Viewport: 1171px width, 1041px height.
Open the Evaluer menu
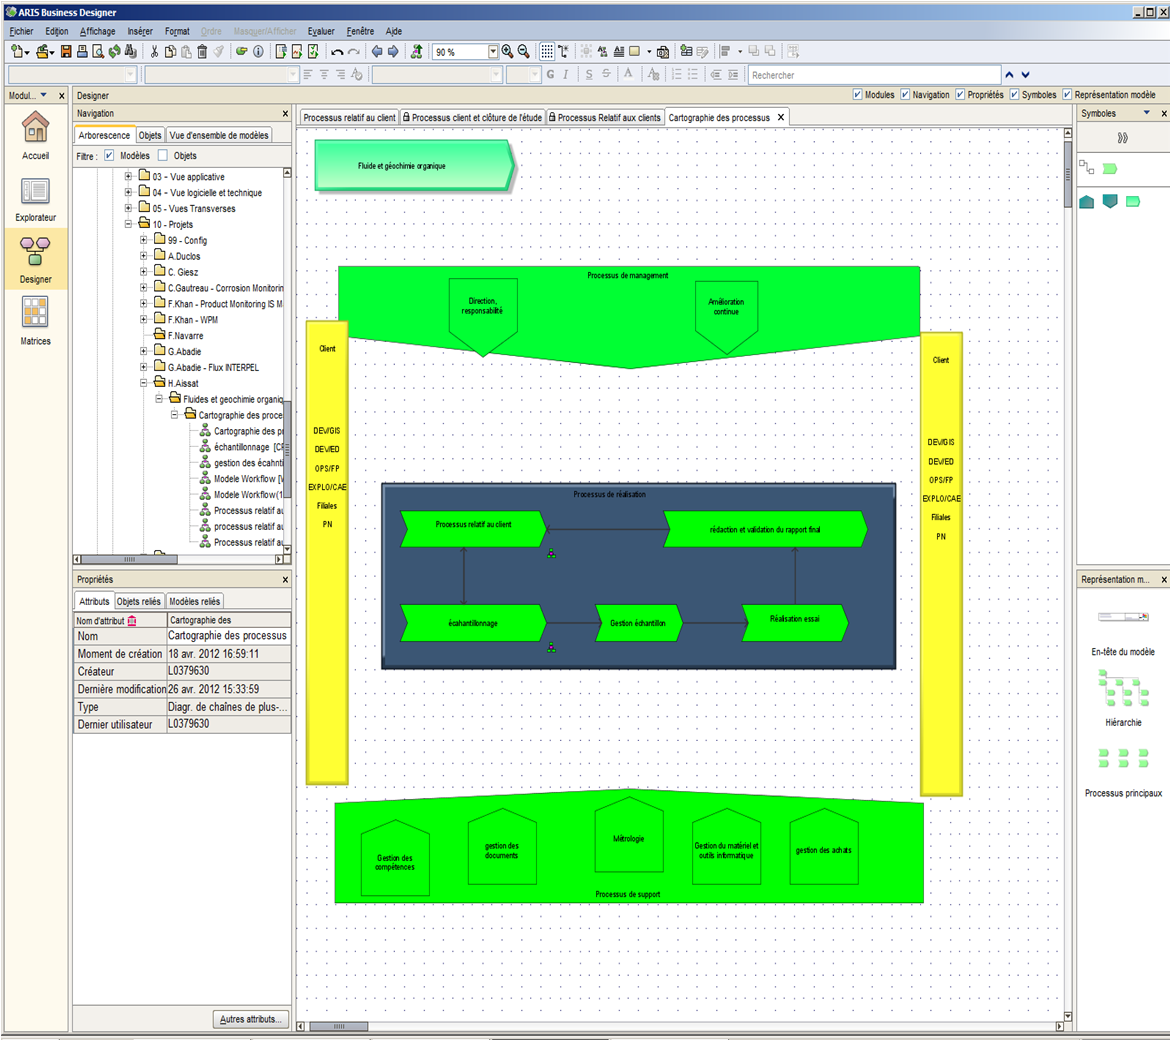(321, 31)
